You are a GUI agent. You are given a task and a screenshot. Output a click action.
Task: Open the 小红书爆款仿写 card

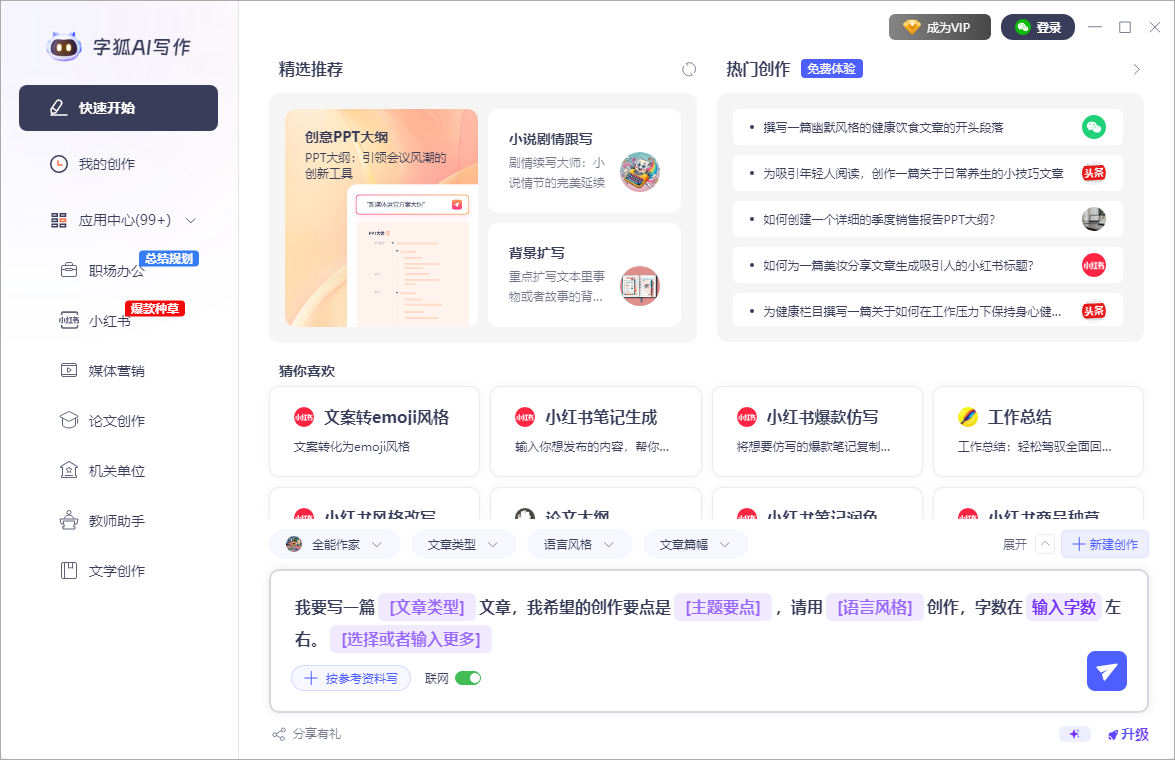(x=817, y=431)
